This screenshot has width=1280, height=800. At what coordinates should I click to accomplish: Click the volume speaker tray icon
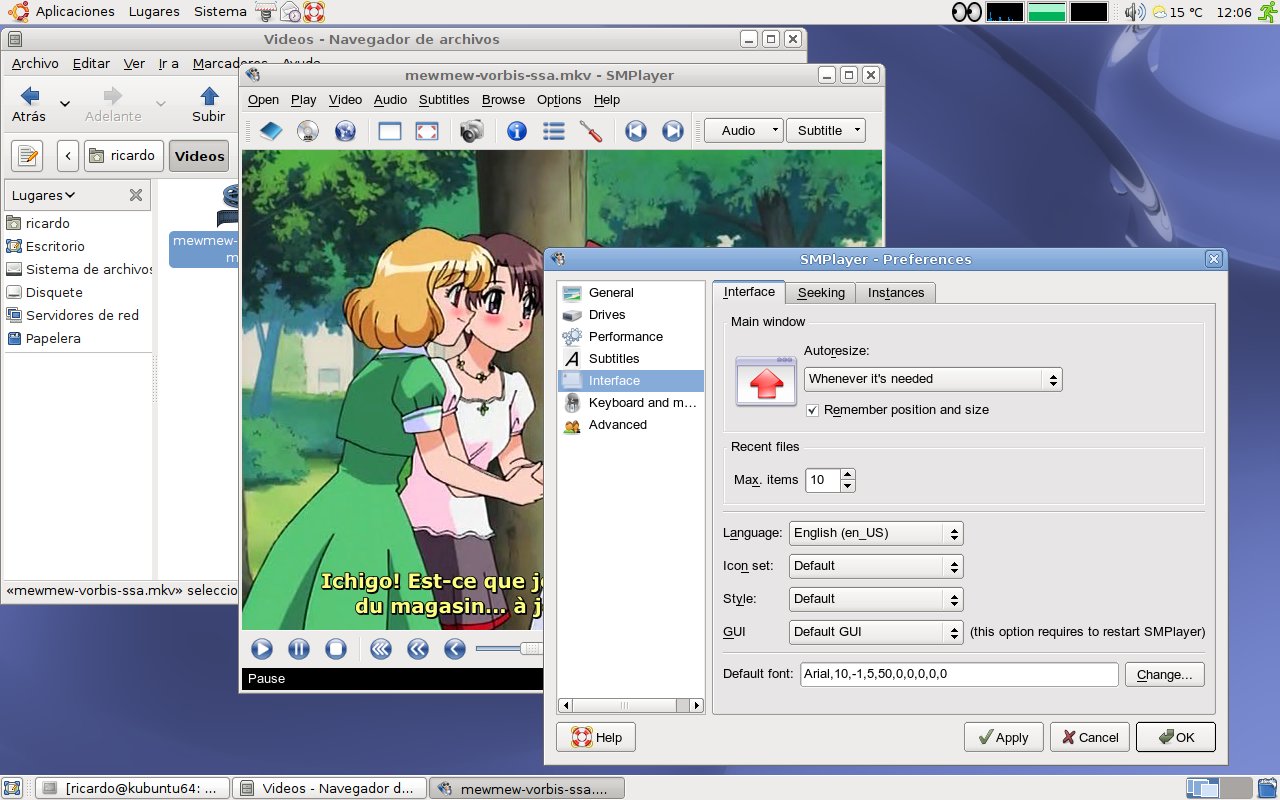tap(1134, 12)
